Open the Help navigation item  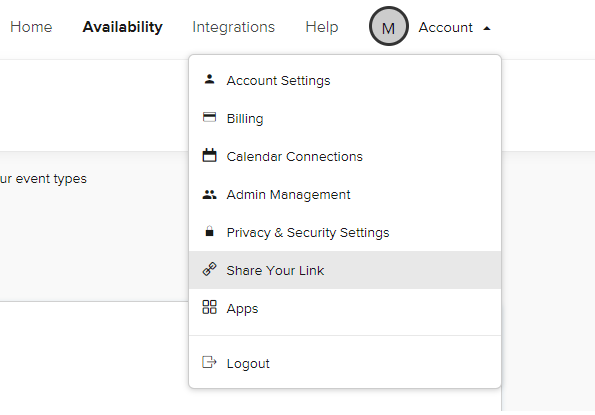pos(322,27)
